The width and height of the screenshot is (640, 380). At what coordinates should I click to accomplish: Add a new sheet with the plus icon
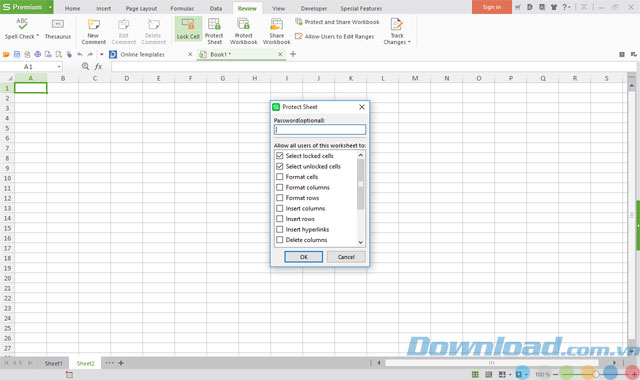click(x=121, y=363)
